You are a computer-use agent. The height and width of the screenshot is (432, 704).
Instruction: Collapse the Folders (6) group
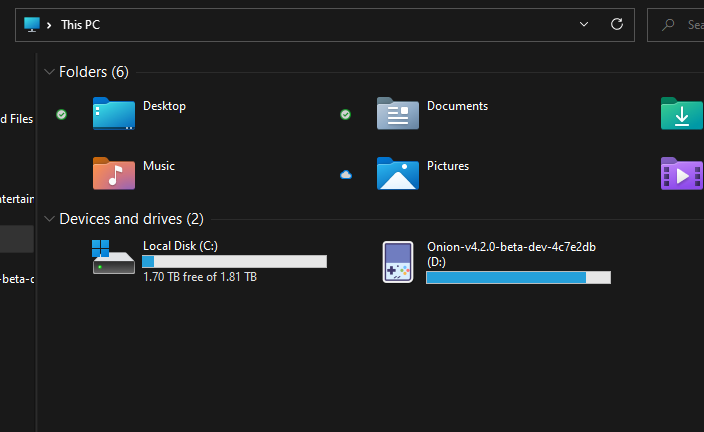click(x=49, y=72)
